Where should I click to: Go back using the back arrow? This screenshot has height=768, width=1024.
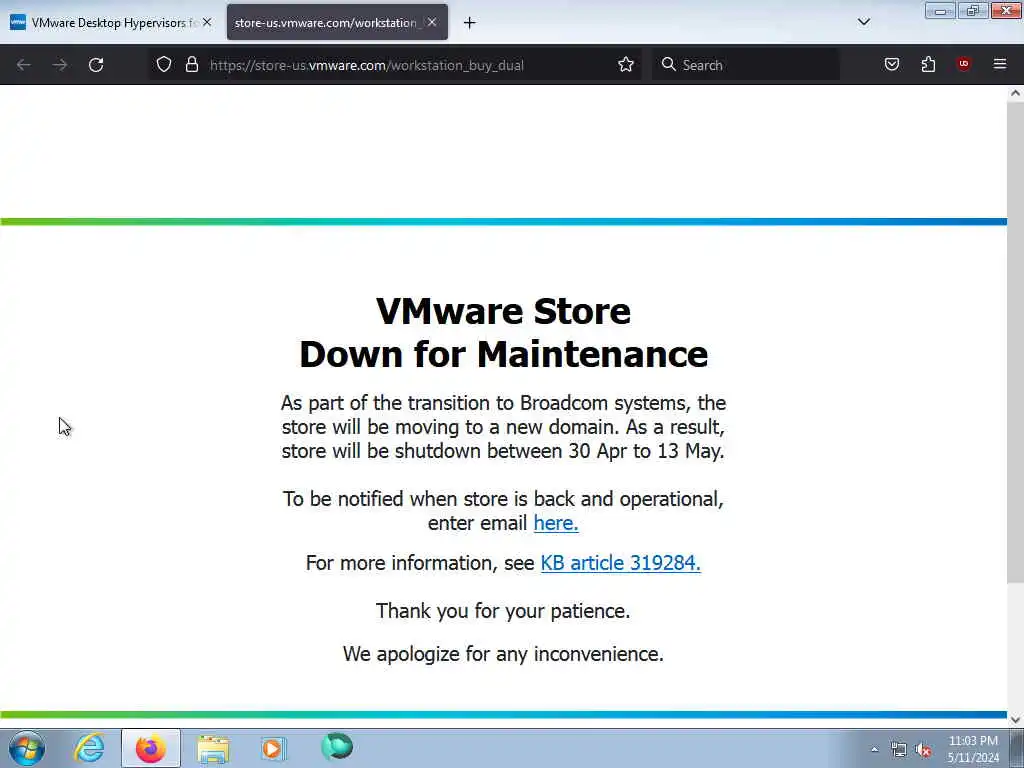coord(24,65)
